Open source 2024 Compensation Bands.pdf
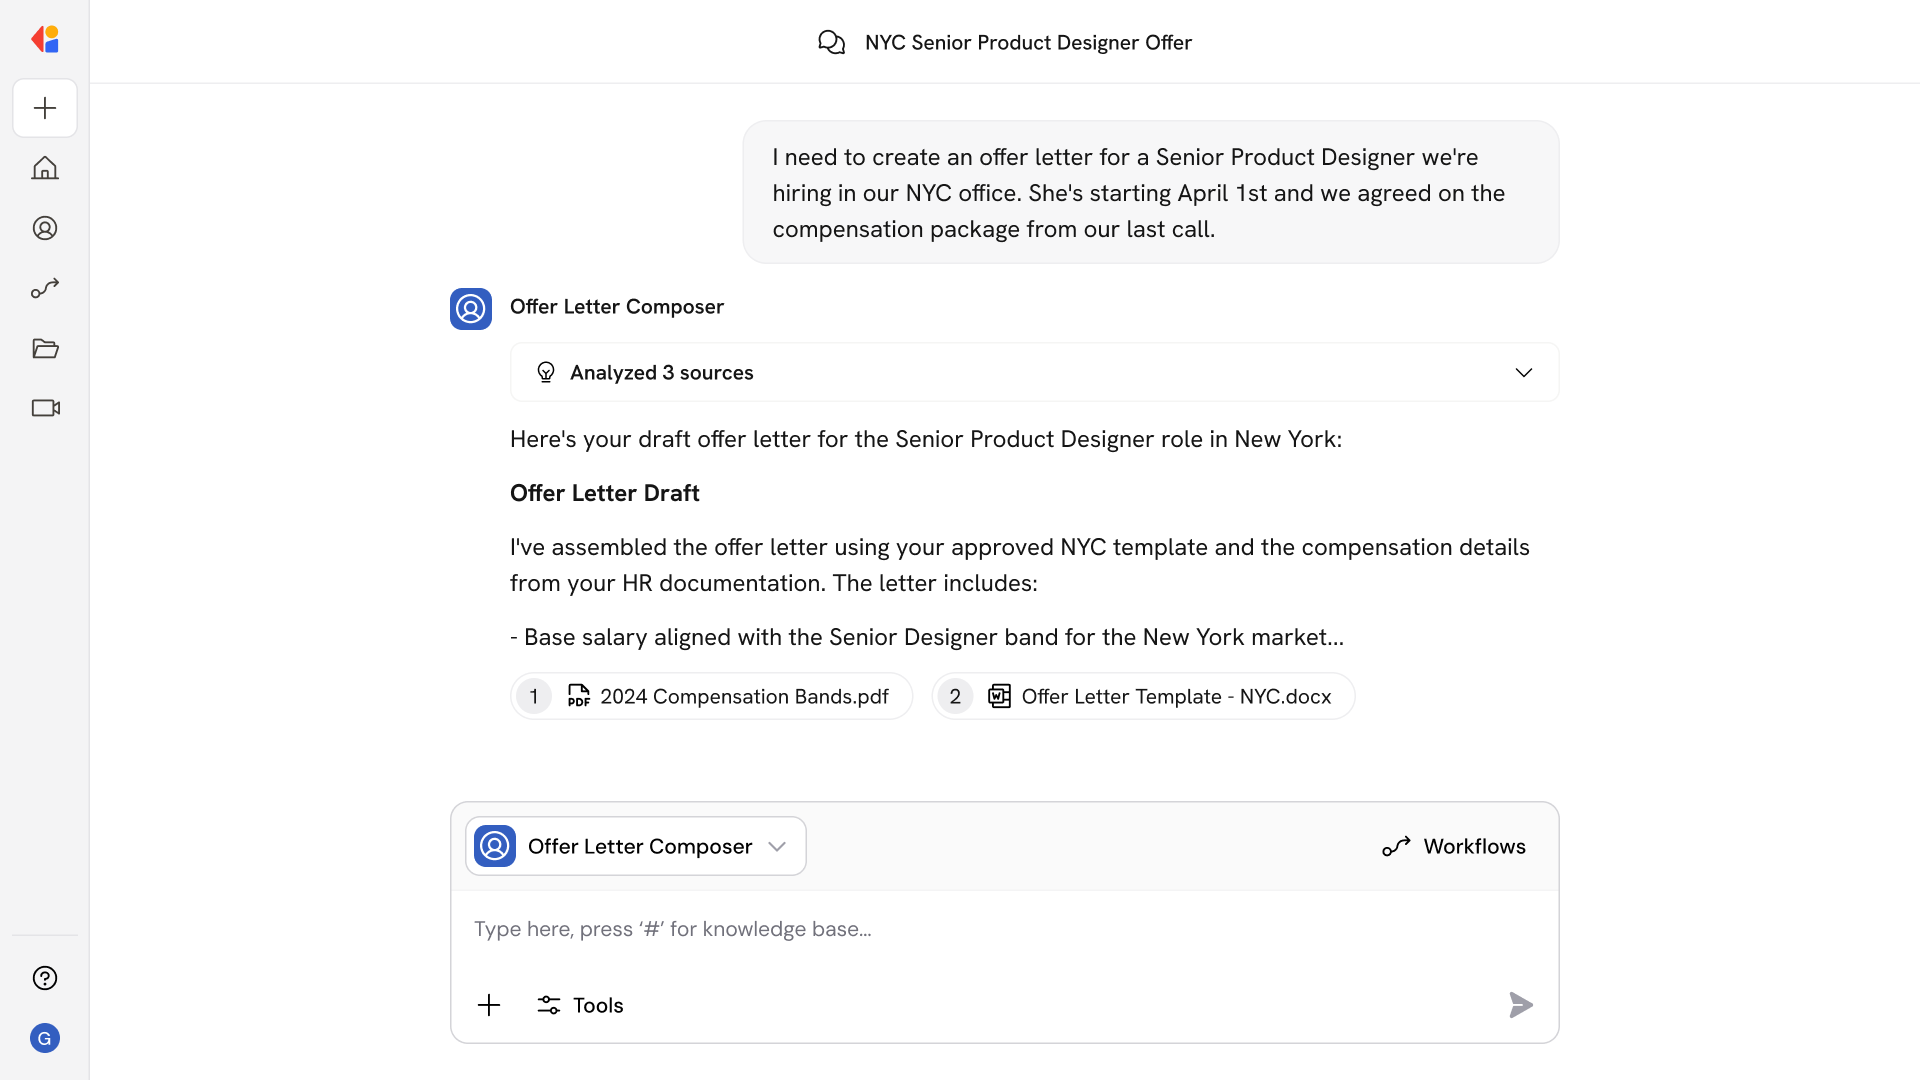The image size is (1920, 1080). (x=711, y=696)
